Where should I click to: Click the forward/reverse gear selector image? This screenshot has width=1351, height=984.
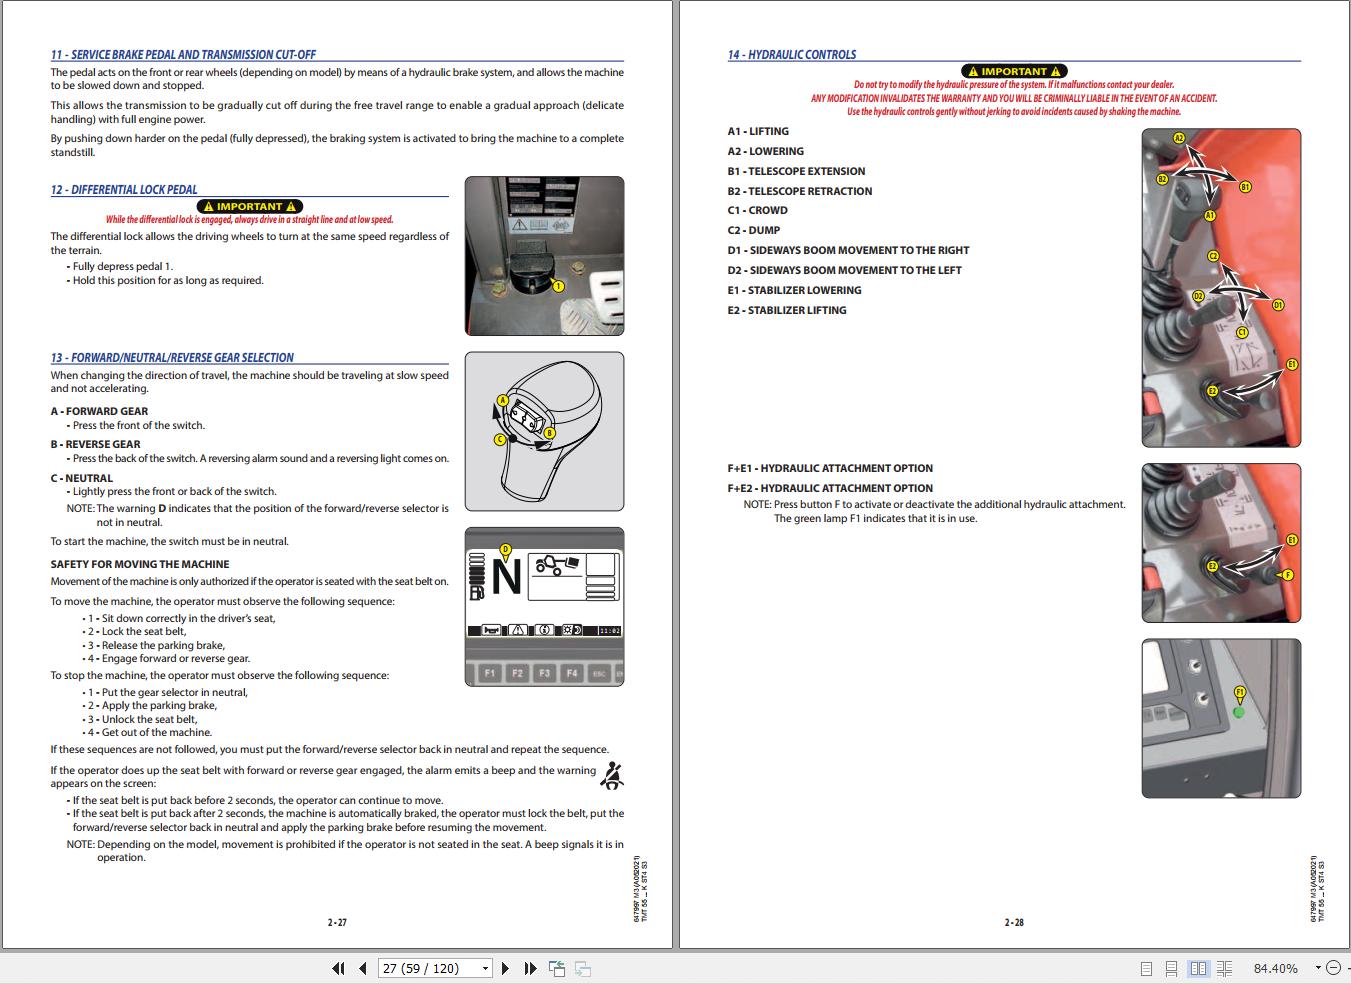[544, 430]
